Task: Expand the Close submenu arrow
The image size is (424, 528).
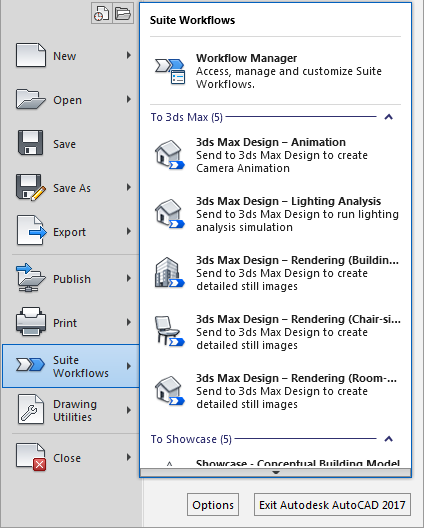Action: point(129,457)
